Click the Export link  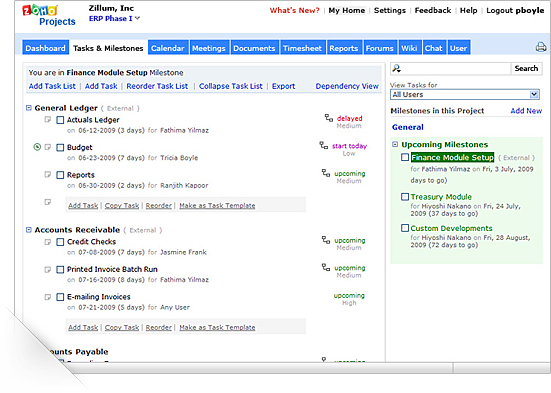(283, 86)
